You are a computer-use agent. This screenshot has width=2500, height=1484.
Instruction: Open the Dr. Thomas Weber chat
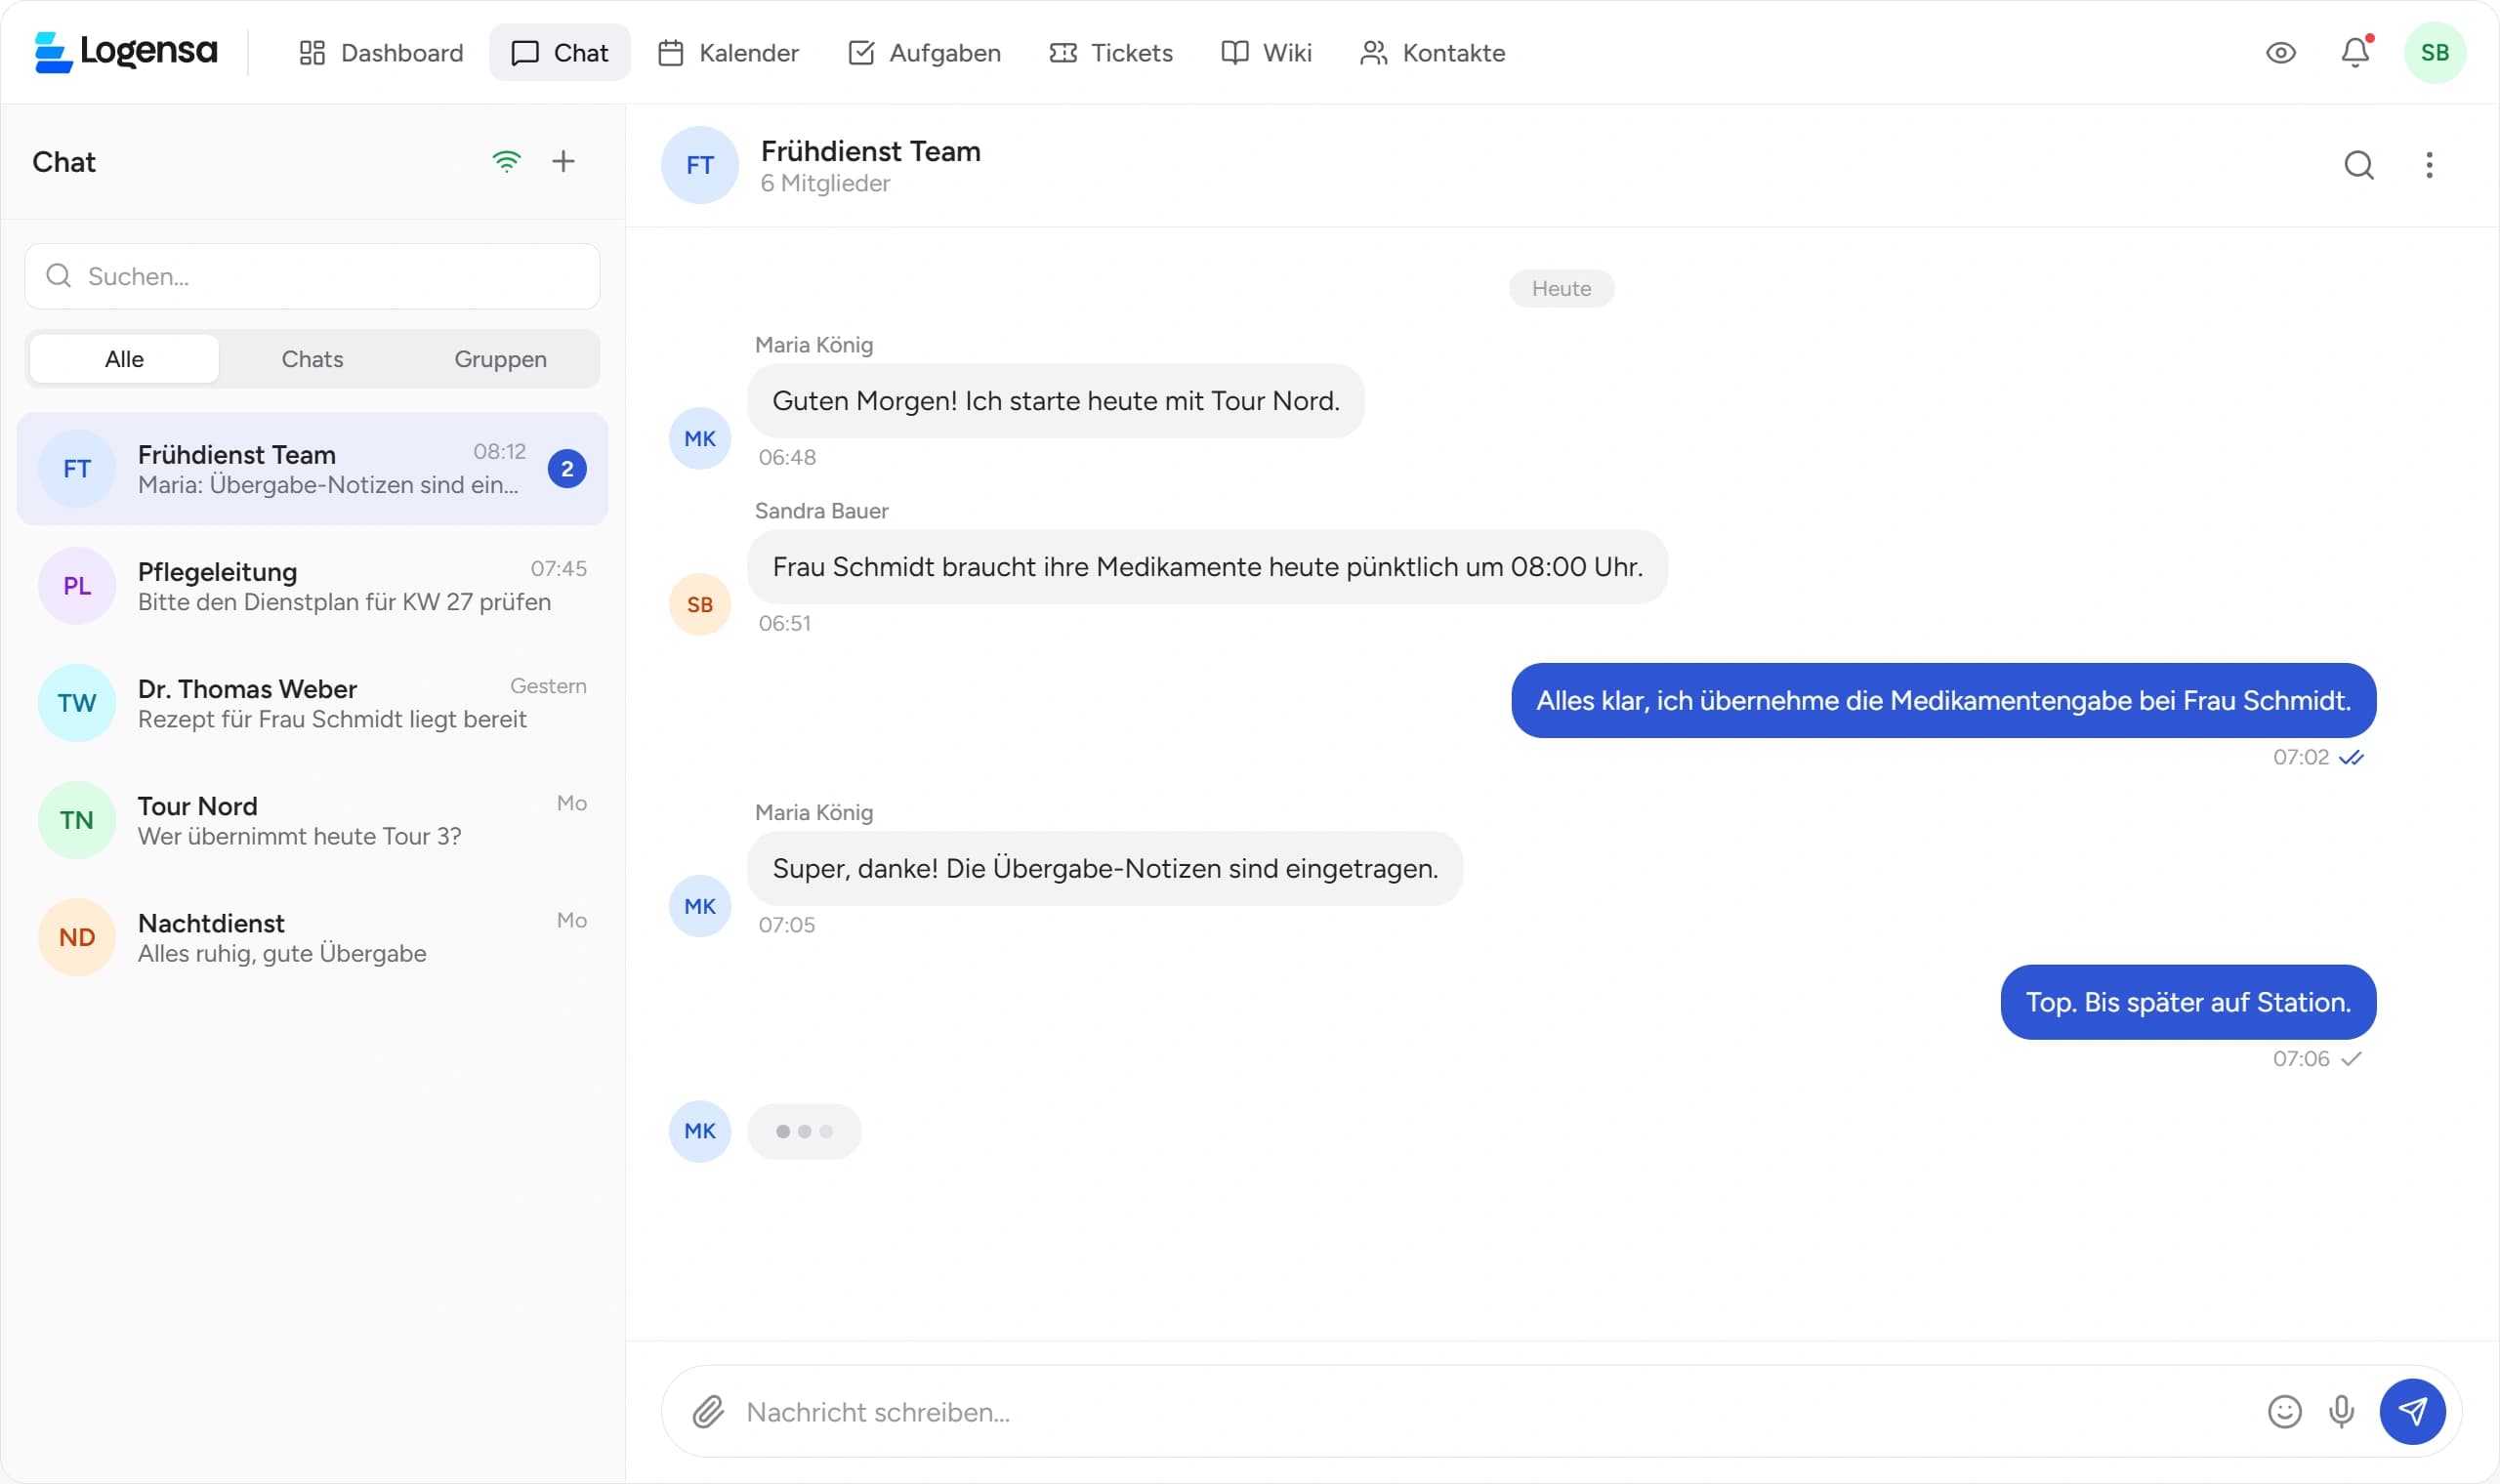tap(312, 703)
